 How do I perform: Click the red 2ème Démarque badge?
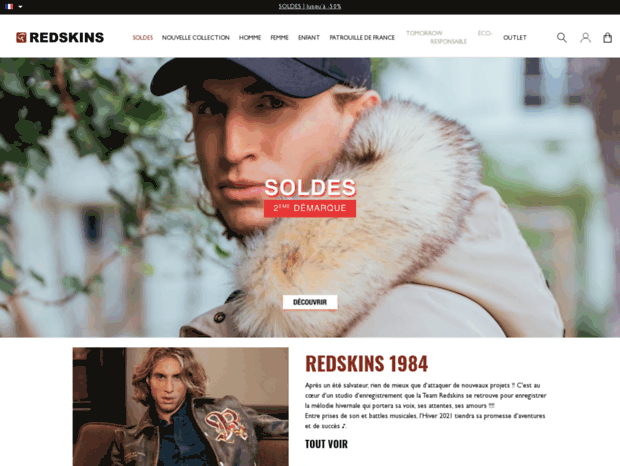click(x=310, y=208)
